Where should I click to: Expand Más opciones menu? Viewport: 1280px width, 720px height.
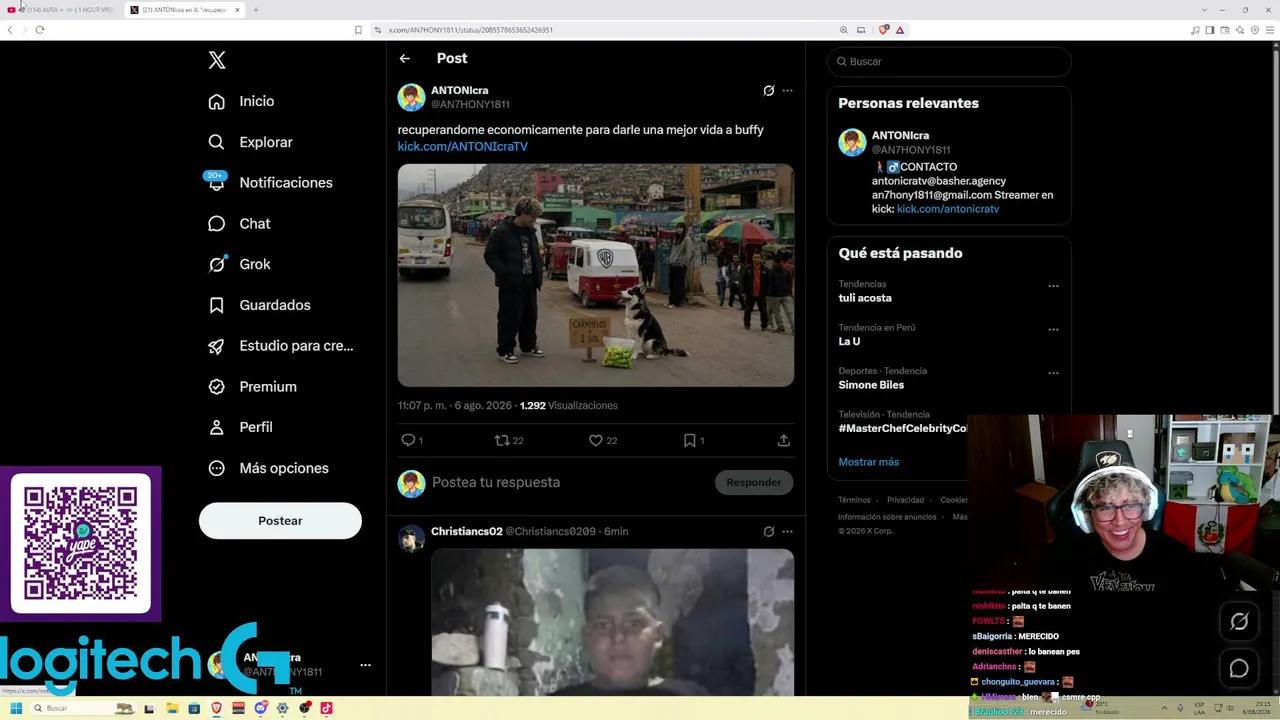(x=268, y=468)
